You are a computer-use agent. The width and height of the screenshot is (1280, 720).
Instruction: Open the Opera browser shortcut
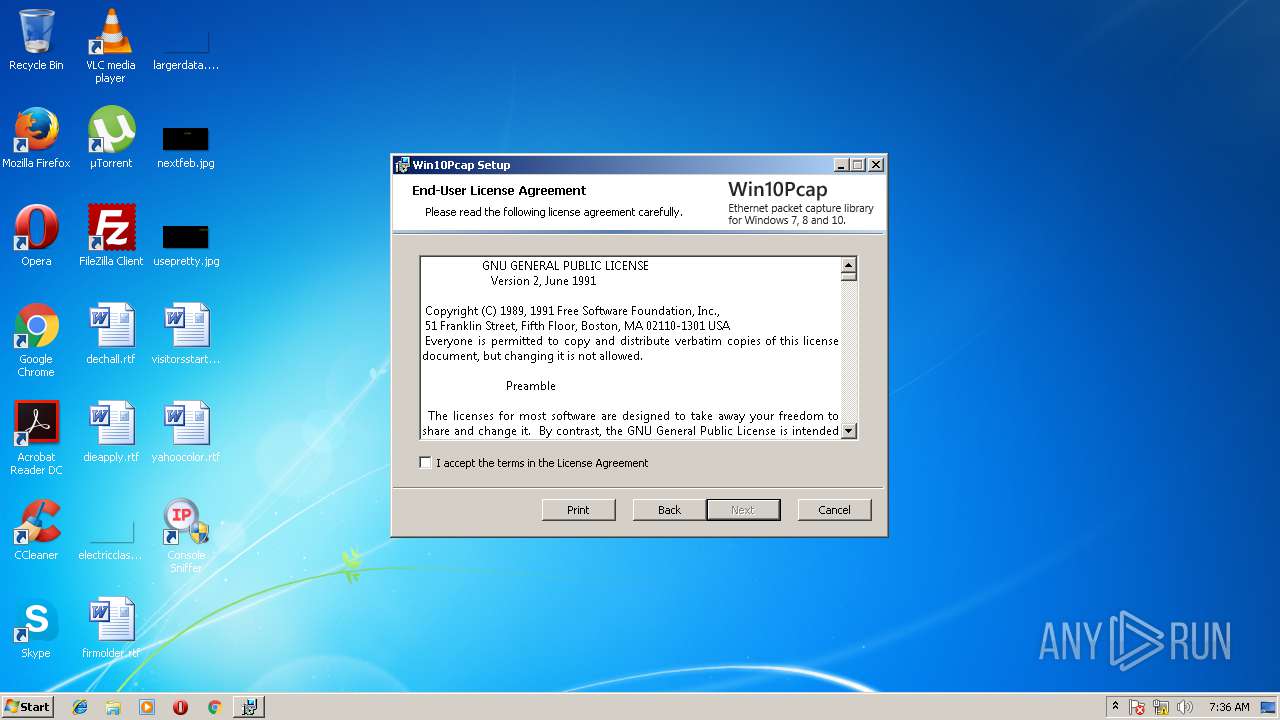(36, 236)
